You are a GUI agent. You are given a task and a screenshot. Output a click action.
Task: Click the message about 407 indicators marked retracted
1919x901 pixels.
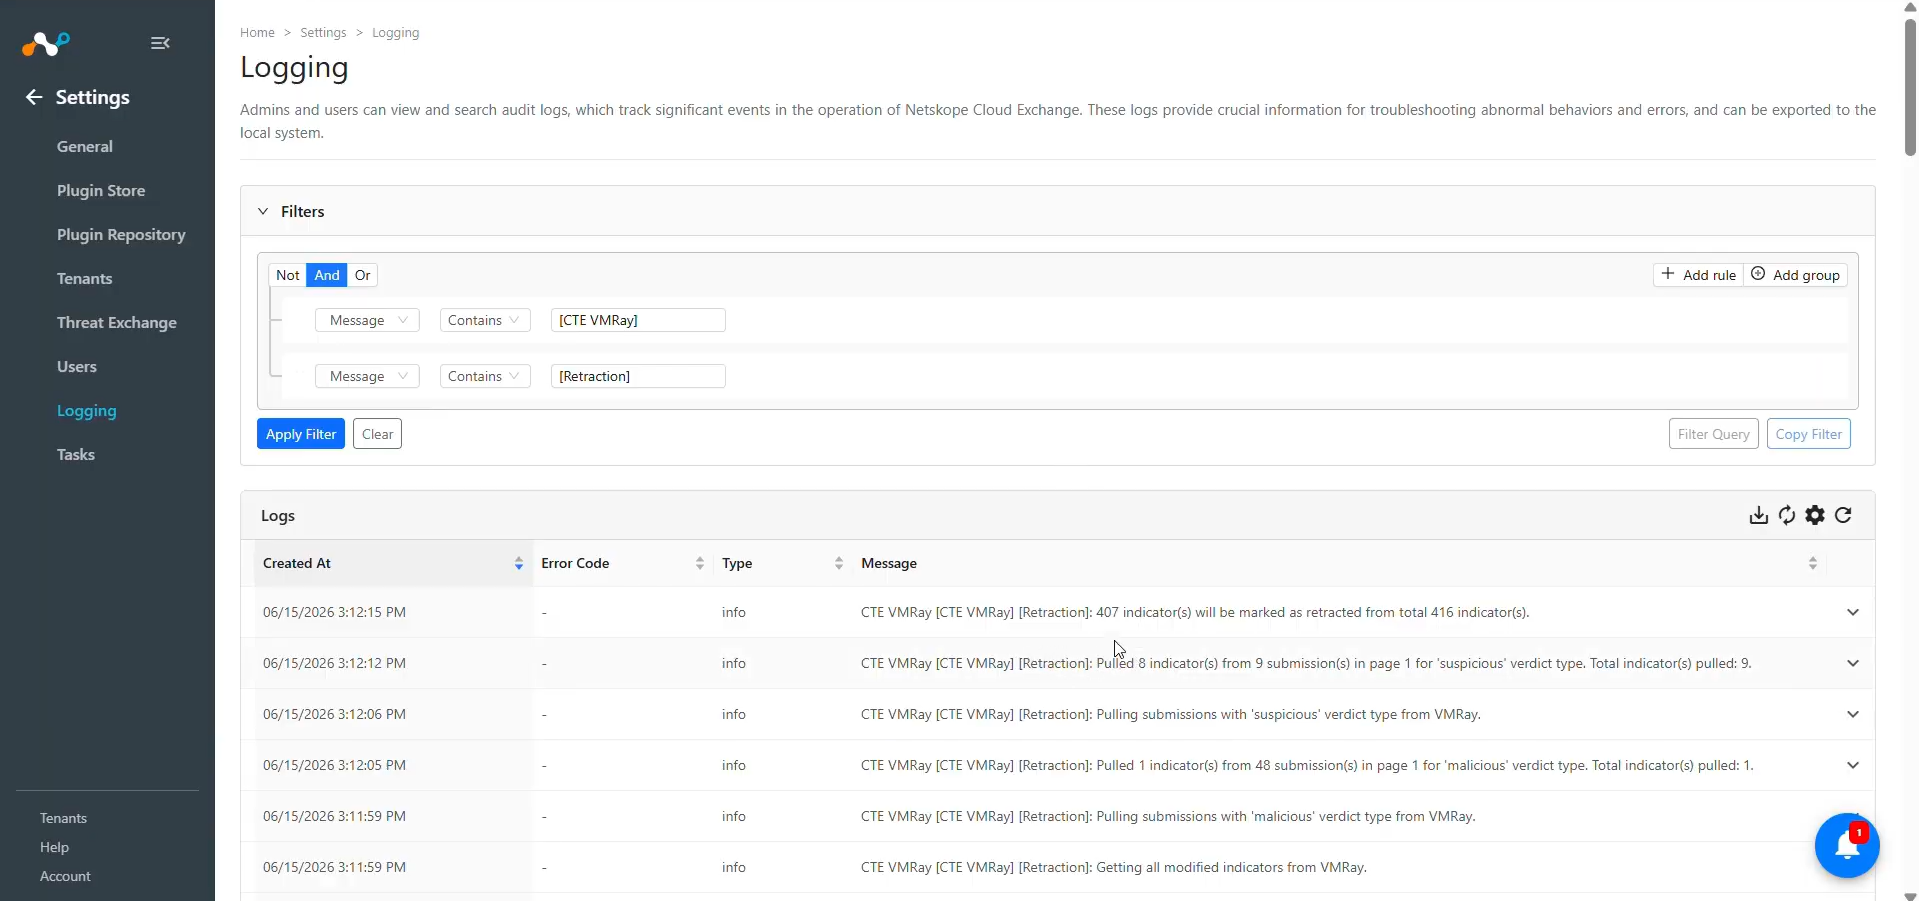(x=1195, y=612)
